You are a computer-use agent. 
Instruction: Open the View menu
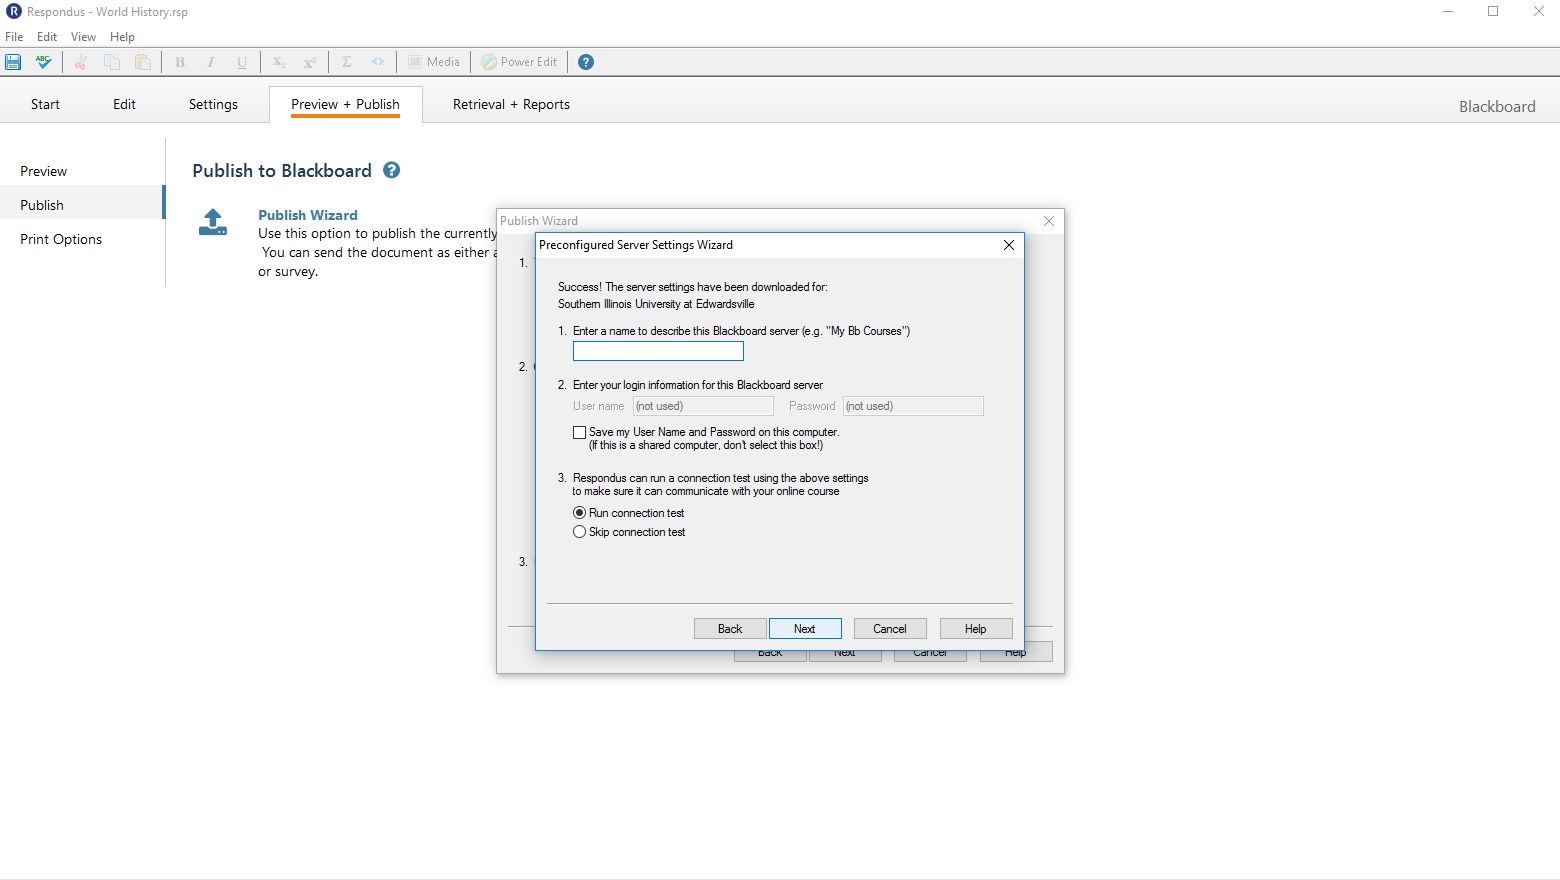[83, 37]
